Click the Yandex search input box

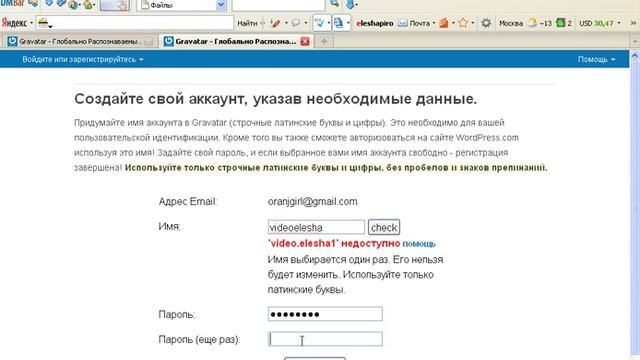(x=135, y=23)
